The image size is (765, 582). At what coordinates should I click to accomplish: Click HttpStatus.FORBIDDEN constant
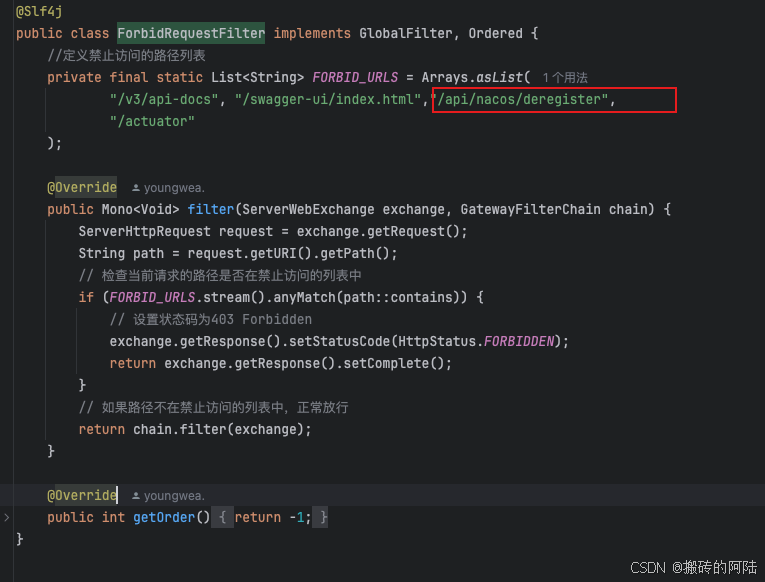[476, 341]
